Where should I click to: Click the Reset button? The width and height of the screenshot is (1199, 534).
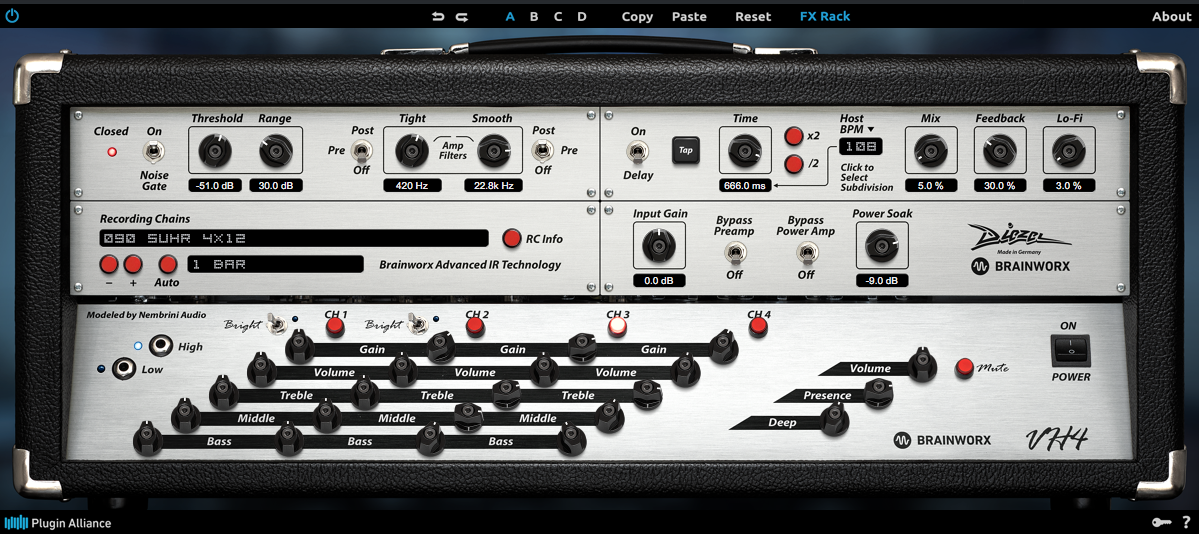753,16
